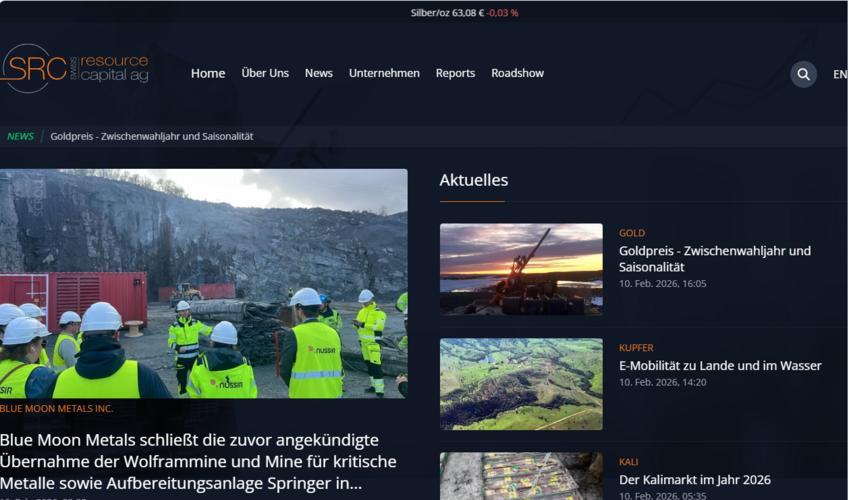The width and height of the screenshot is (849, 500).
Task: Select the GOLD category tag
Action: point(632,233)
